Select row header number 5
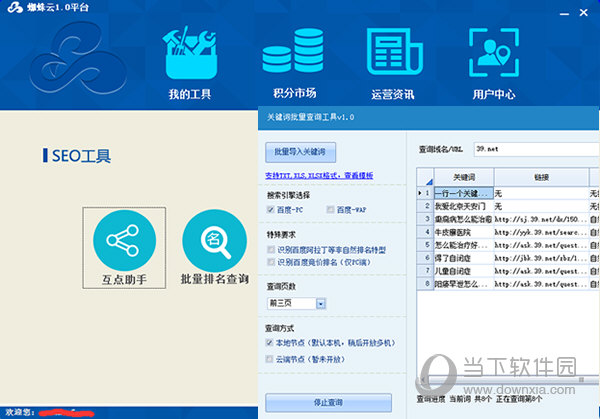Screen dimensions: 600x419 [x=425, y=245]
